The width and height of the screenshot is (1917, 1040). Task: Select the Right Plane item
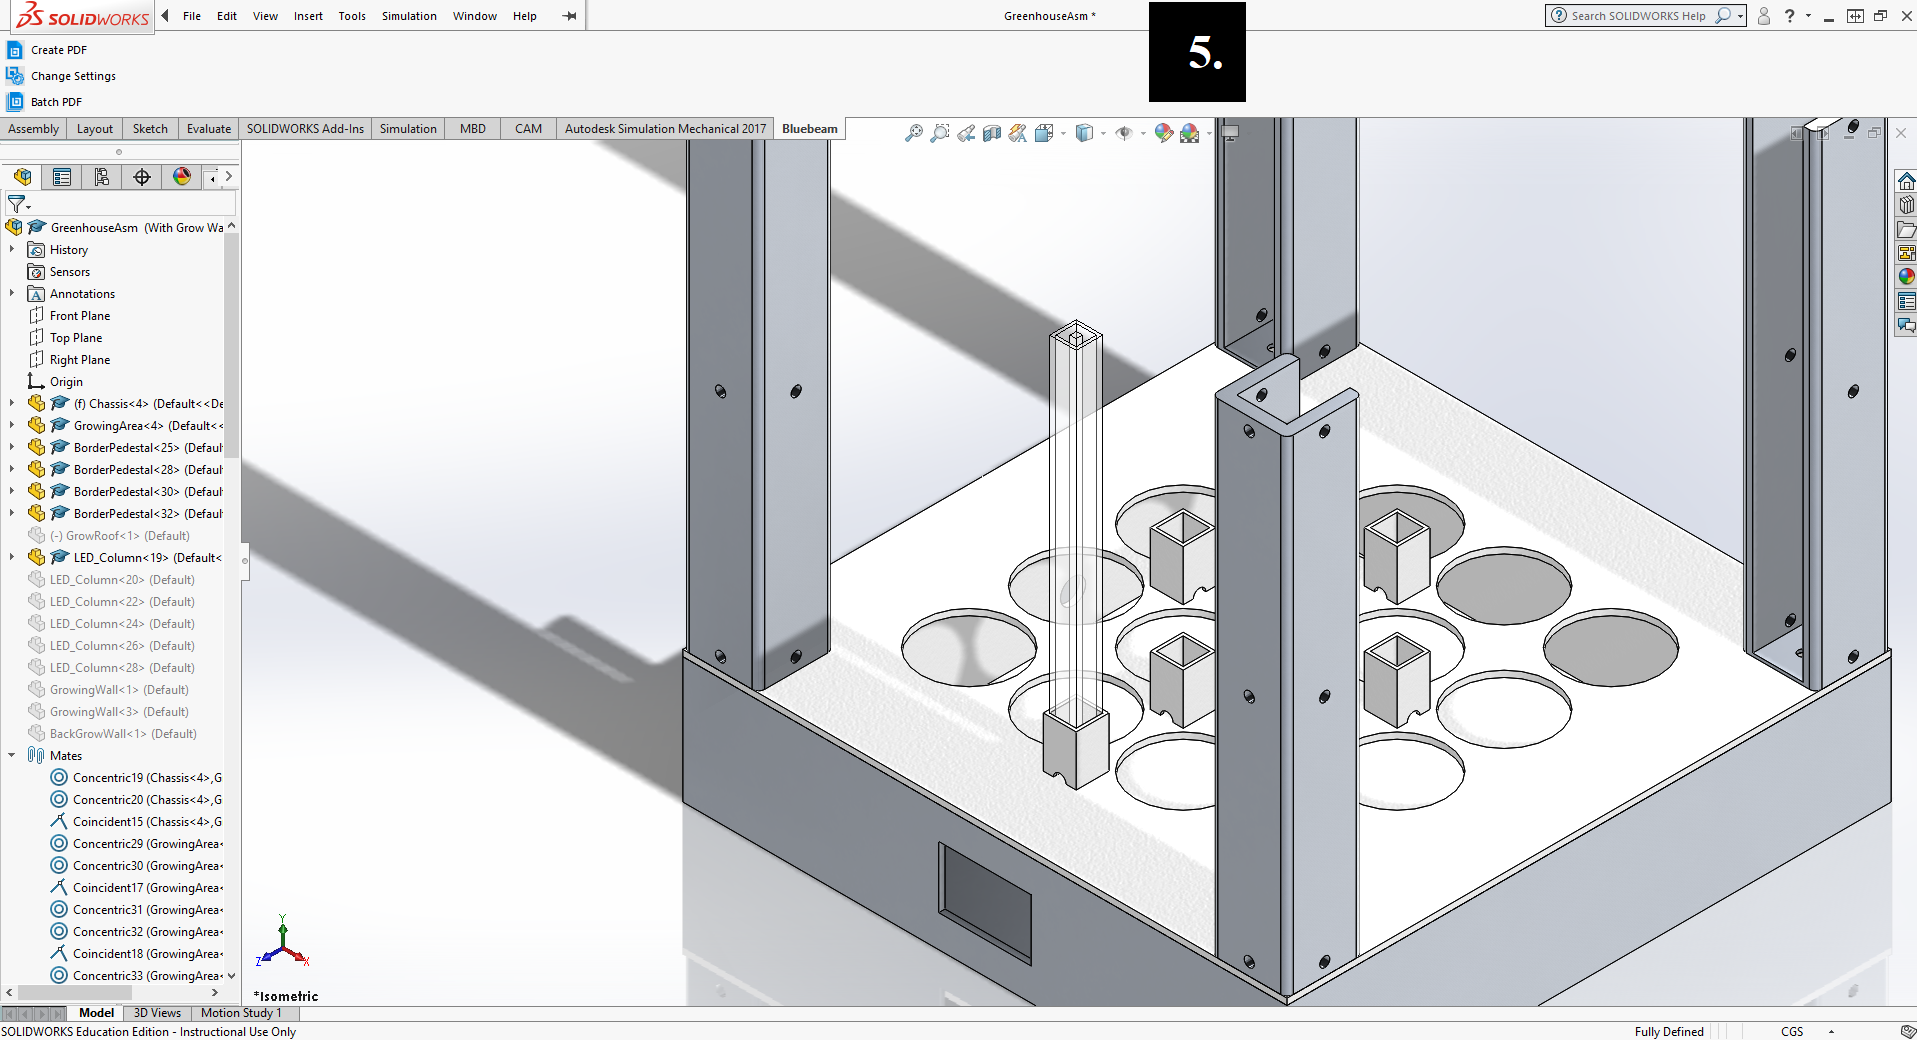pyautogui.click(x=80, y=360)
